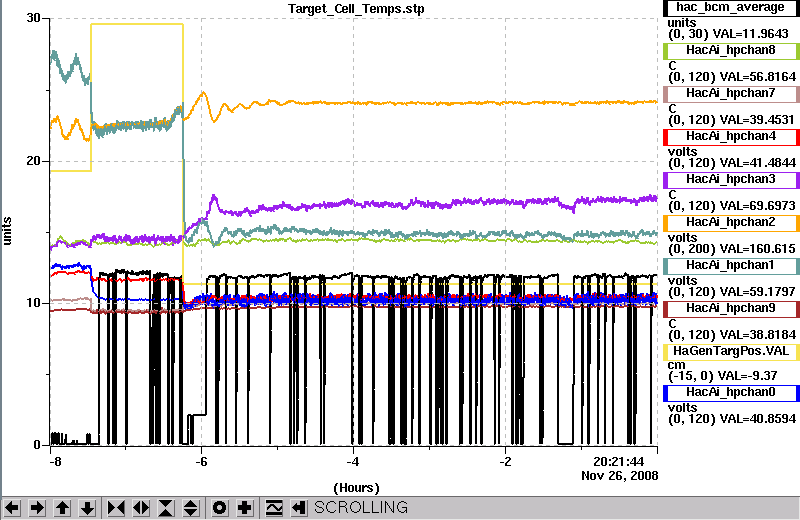Click the value text VAL=40.8594
800x520 pixels.
[758, 419]
